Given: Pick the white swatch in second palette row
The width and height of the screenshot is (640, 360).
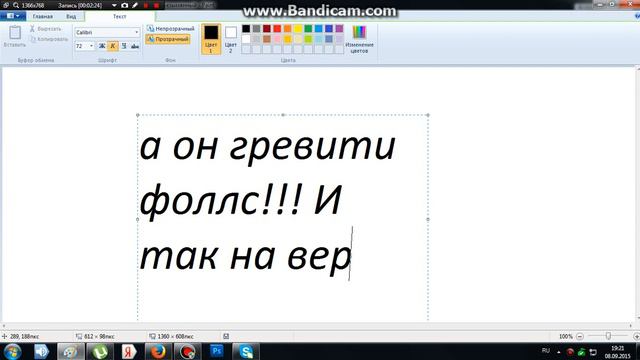Looking at the screenshot, I should coord(246,39).
